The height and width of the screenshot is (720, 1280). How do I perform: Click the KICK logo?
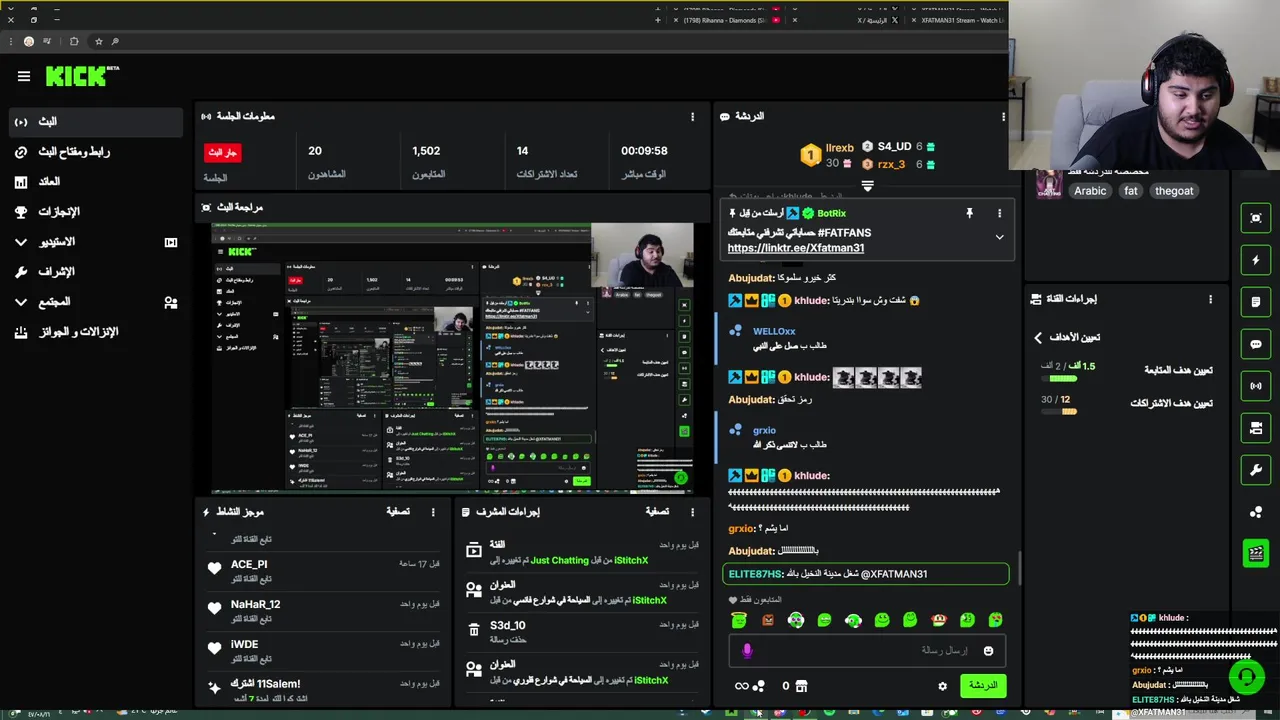[x=82, y=76]
